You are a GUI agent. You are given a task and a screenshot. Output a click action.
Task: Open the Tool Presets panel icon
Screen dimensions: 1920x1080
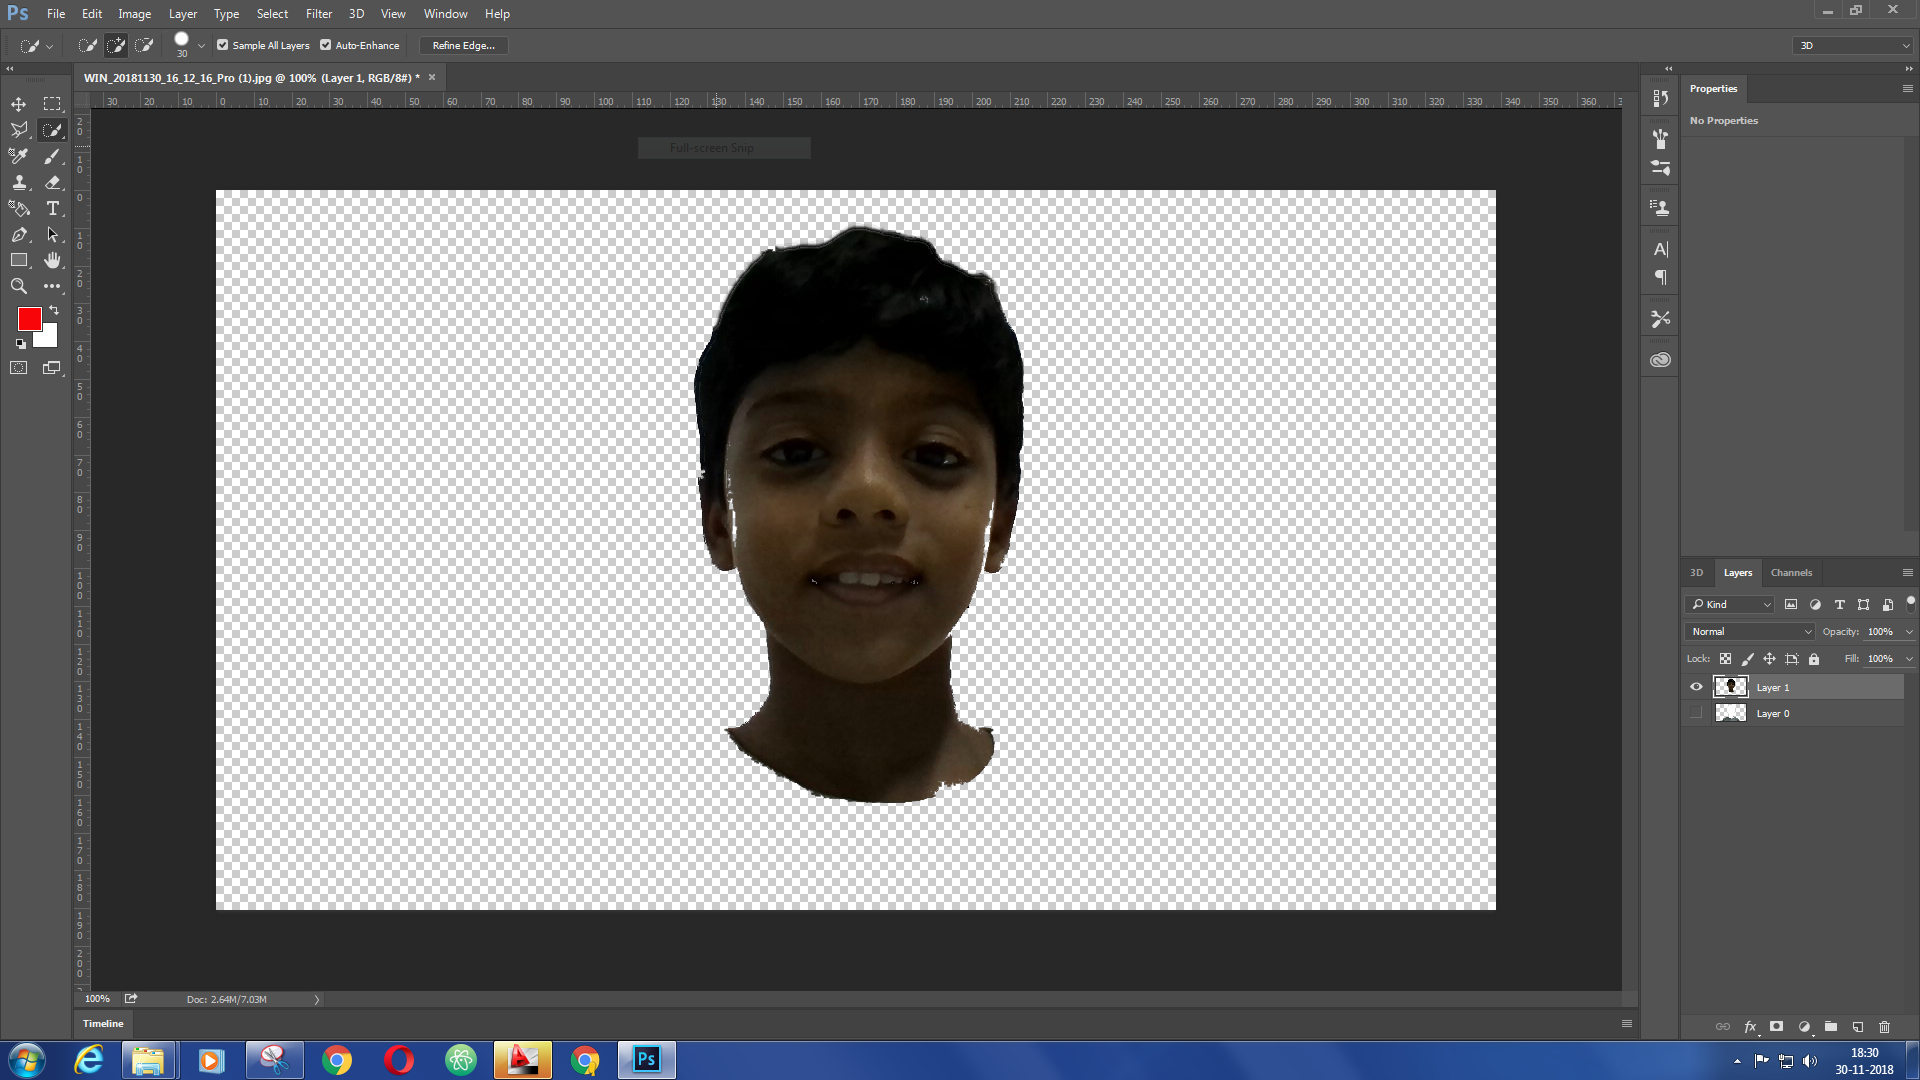[x=1660, y=319]
